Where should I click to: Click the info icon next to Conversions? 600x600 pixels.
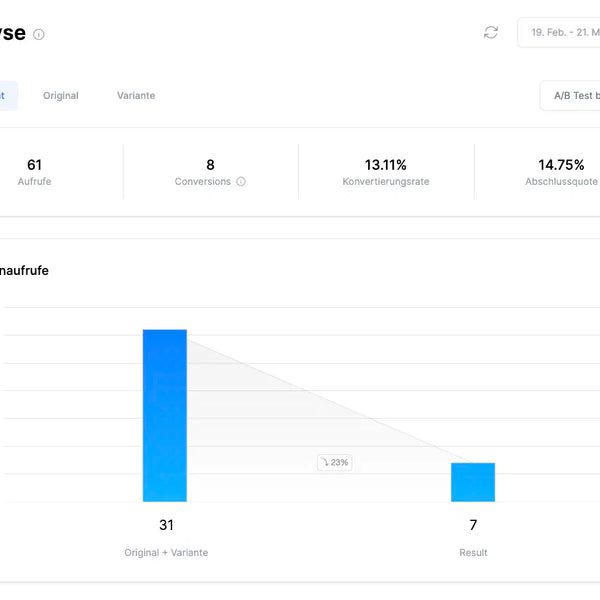241,182
